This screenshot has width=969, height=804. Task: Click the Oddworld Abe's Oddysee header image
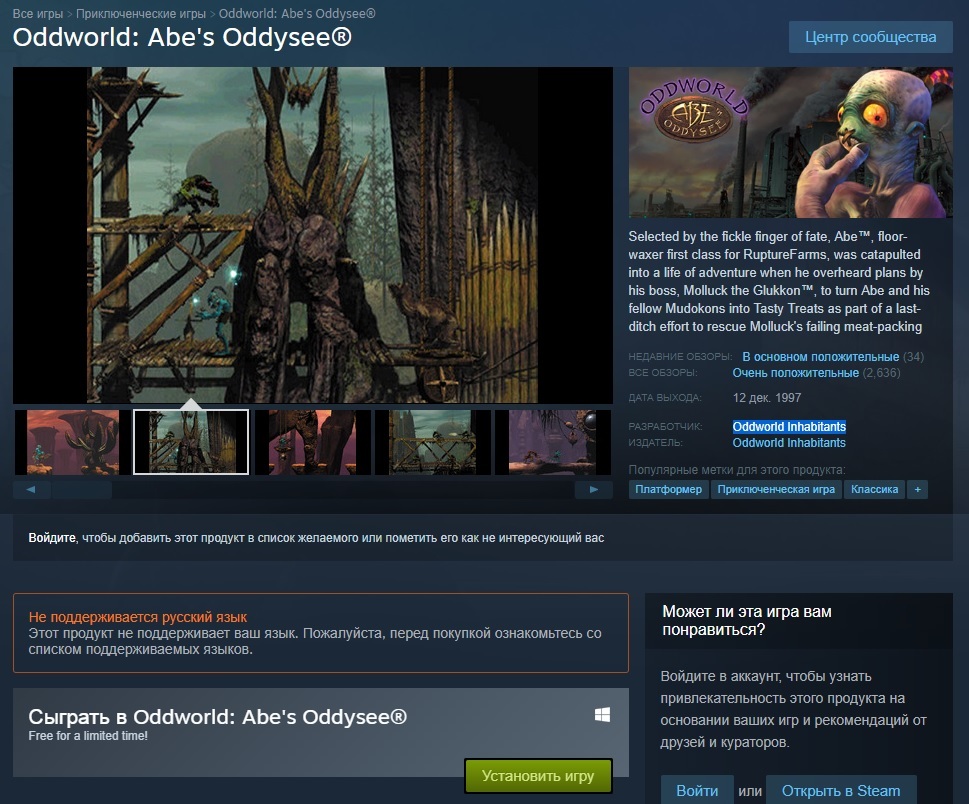coord(790,142)
